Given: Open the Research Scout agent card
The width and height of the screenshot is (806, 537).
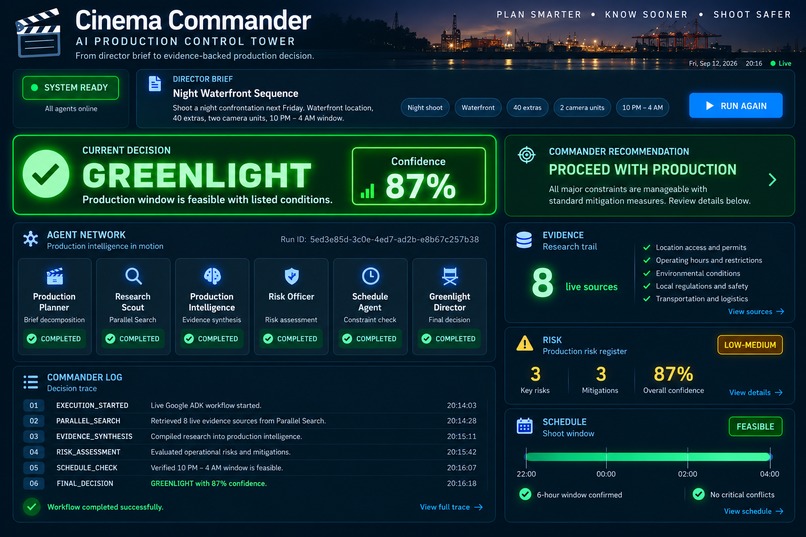Looking at the screenshot, I should [133, 306].
